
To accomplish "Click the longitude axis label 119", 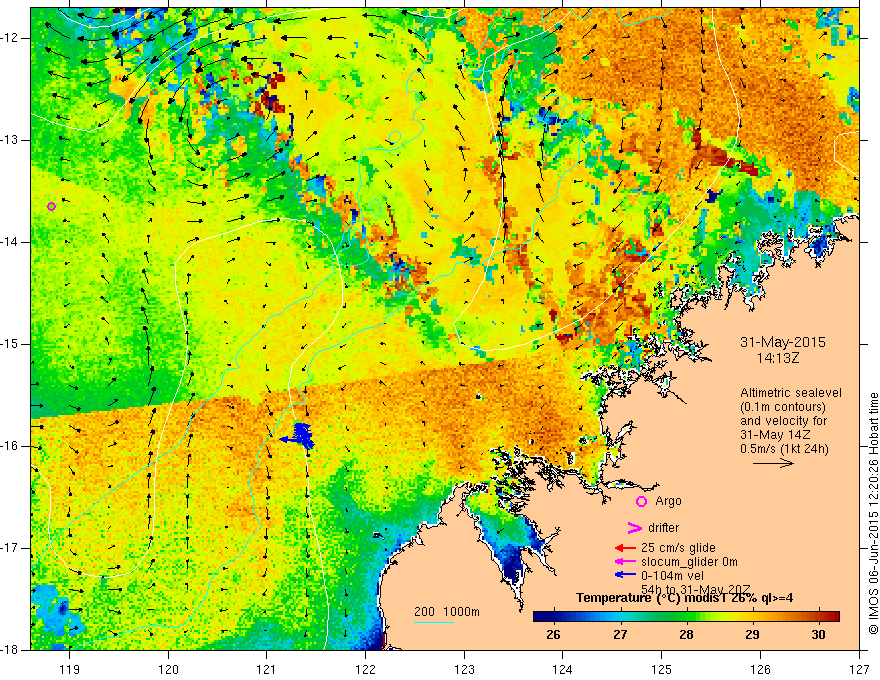I will [70, 669].
